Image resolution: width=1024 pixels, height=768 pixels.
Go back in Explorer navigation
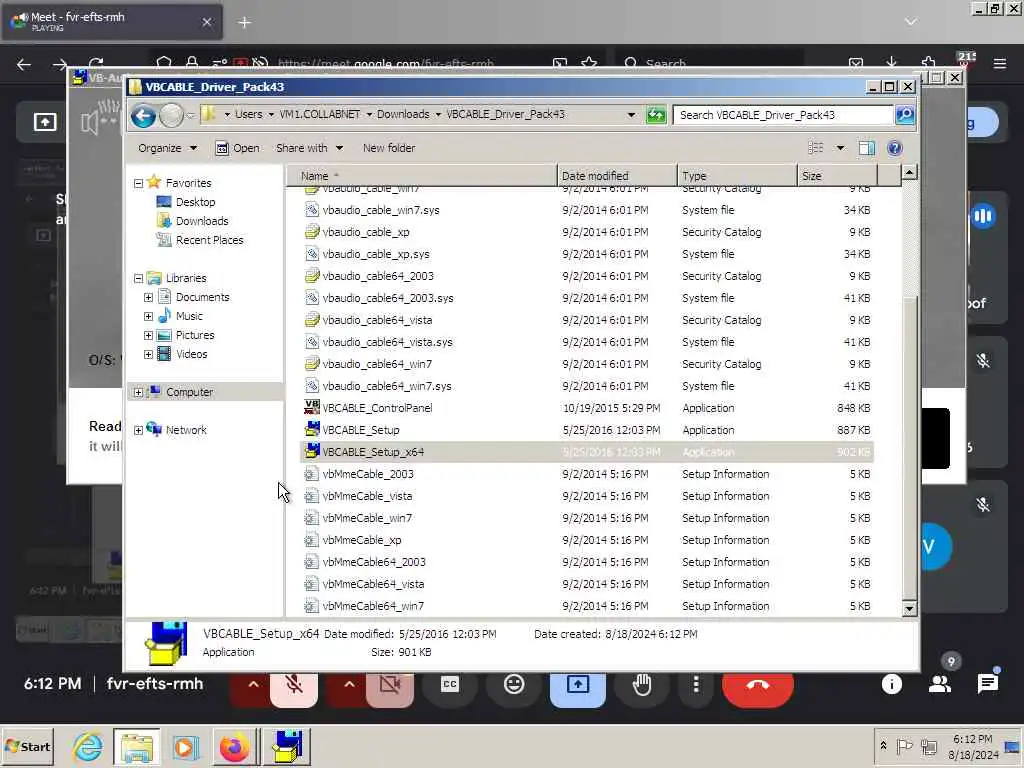point(143,116)
